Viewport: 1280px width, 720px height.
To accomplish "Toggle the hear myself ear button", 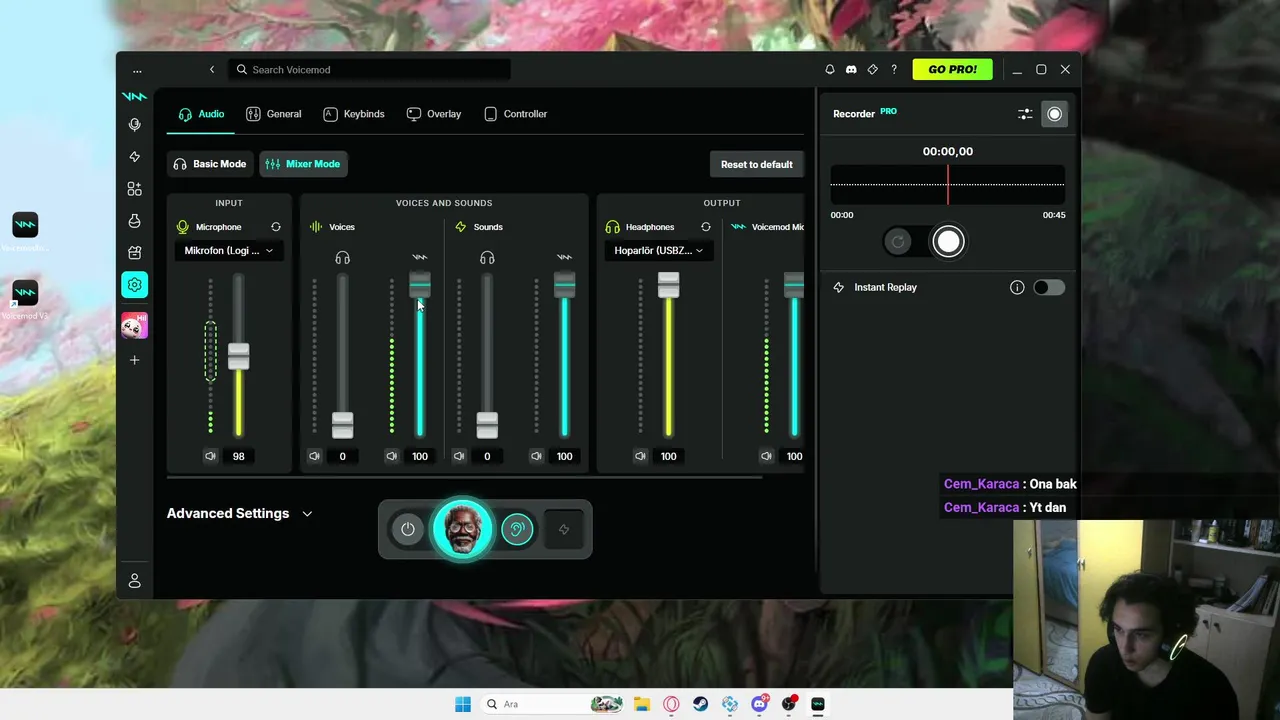I will tap(517, 529).
